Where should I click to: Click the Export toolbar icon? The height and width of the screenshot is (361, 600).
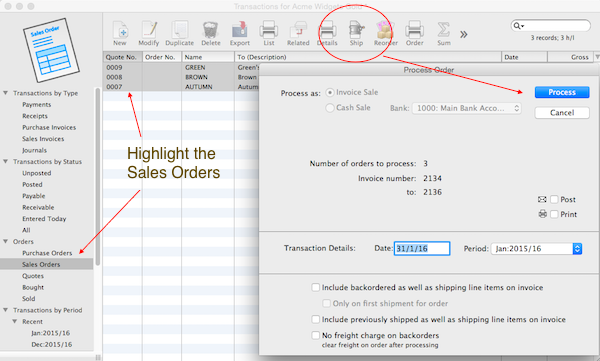pos(240,30)
